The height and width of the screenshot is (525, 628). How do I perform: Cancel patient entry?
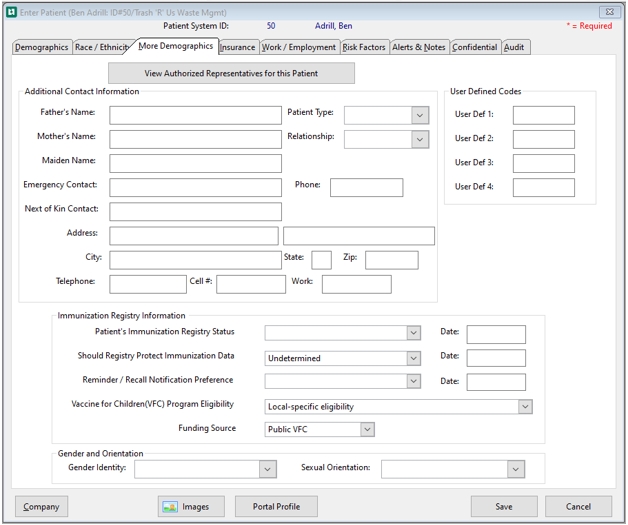pyautogui.click(x=578, y=507)
